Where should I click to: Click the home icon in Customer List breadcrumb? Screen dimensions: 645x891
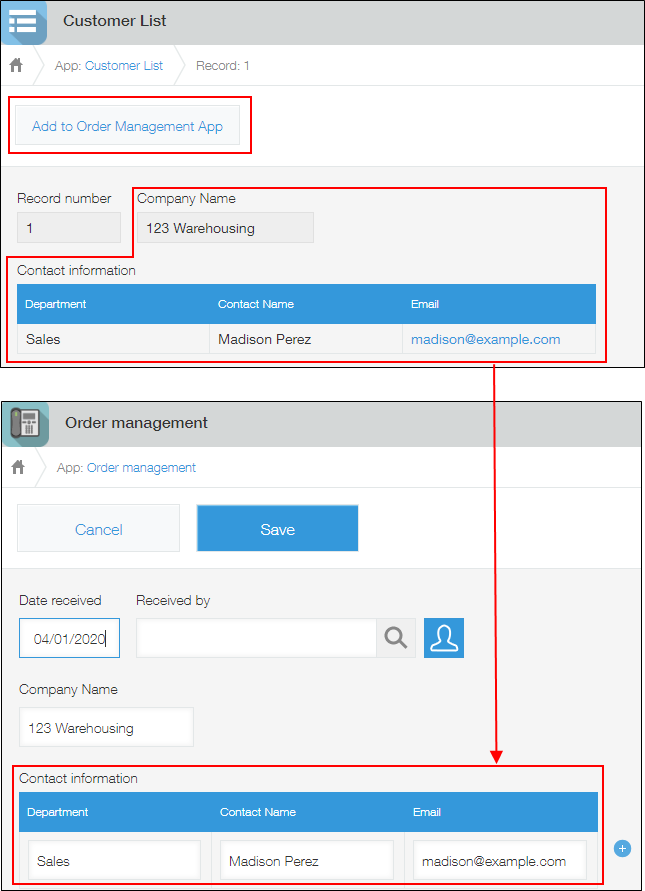pos(17,66)
